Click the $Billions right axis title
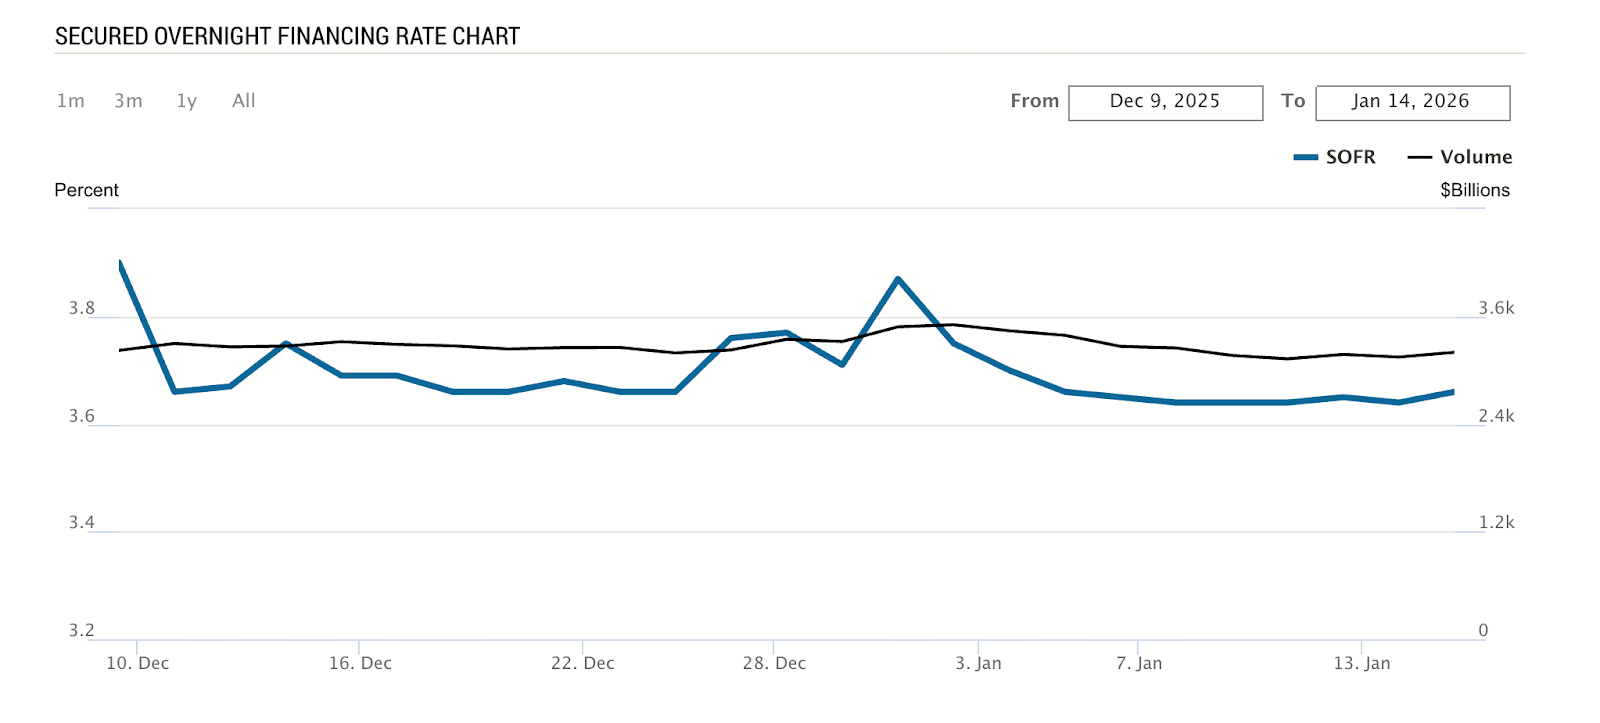Image resolution: width=1600 pixels, height=723 pixels. click(x=1475, y=190)
